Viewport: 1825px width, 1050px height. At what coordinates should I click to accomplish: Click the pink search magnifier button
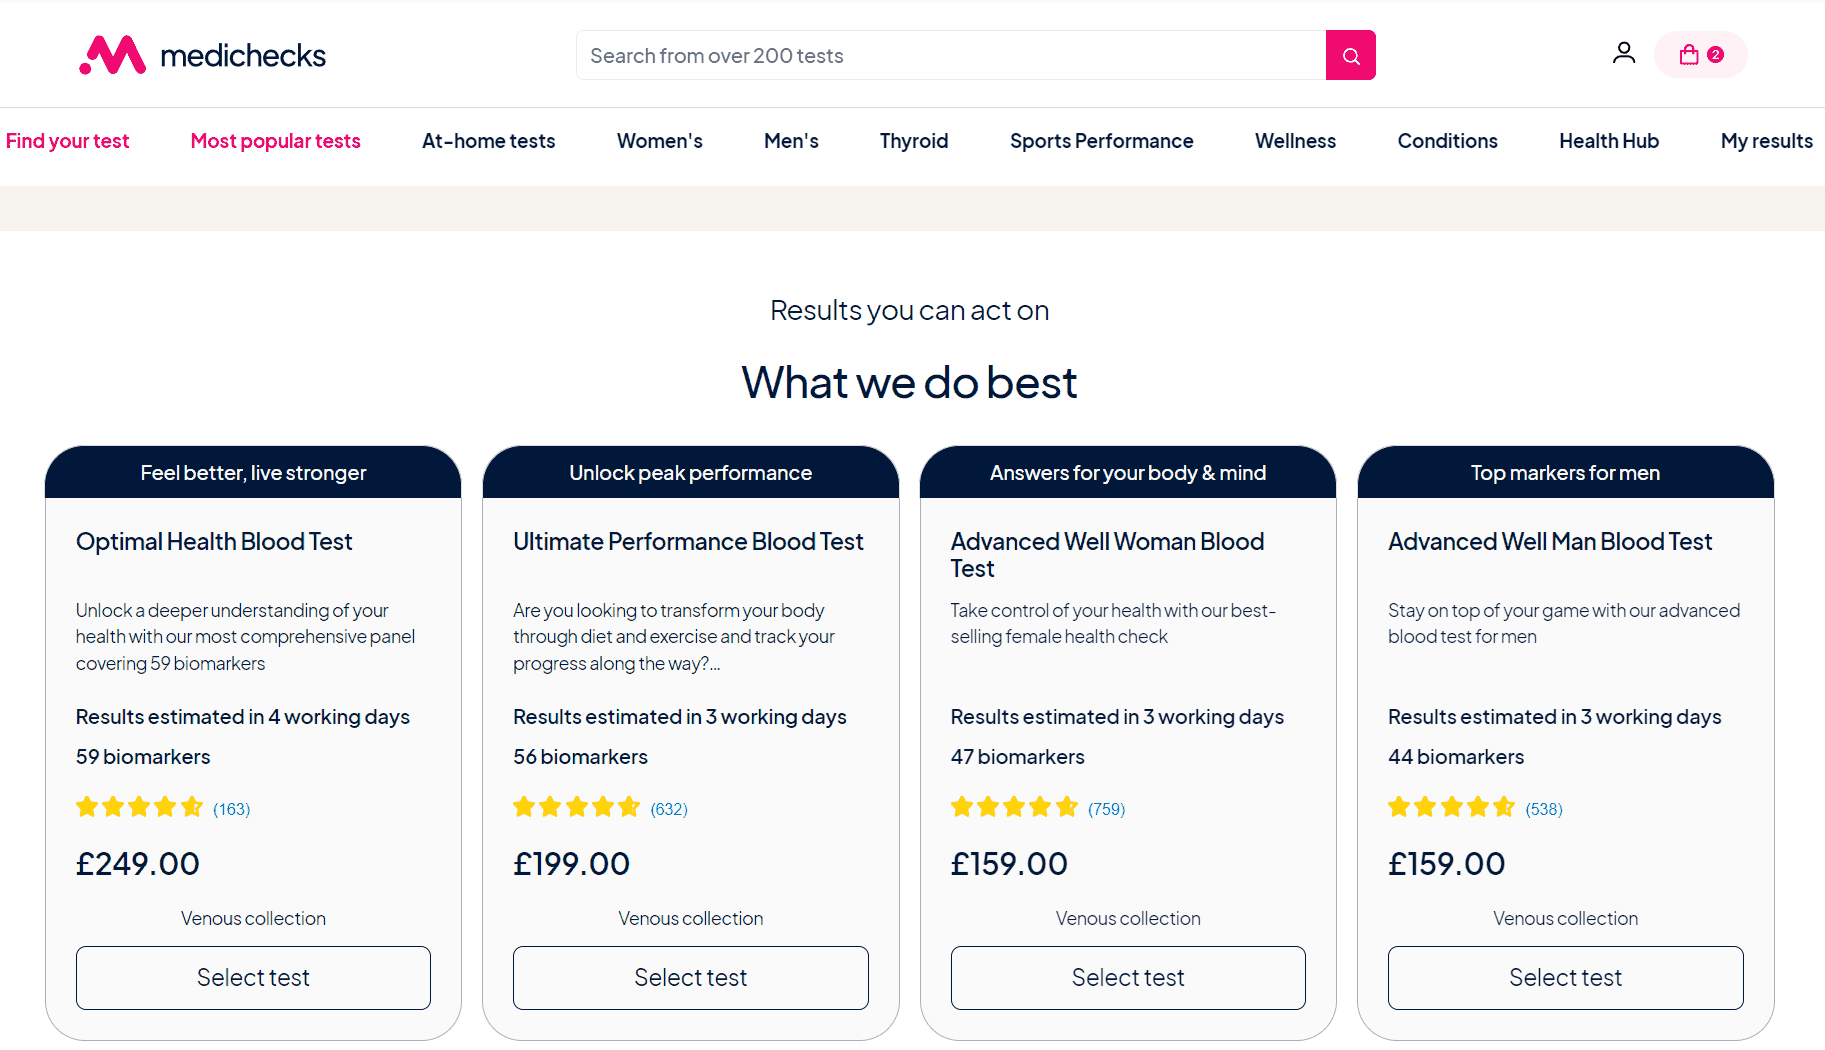pos(1350,55)
